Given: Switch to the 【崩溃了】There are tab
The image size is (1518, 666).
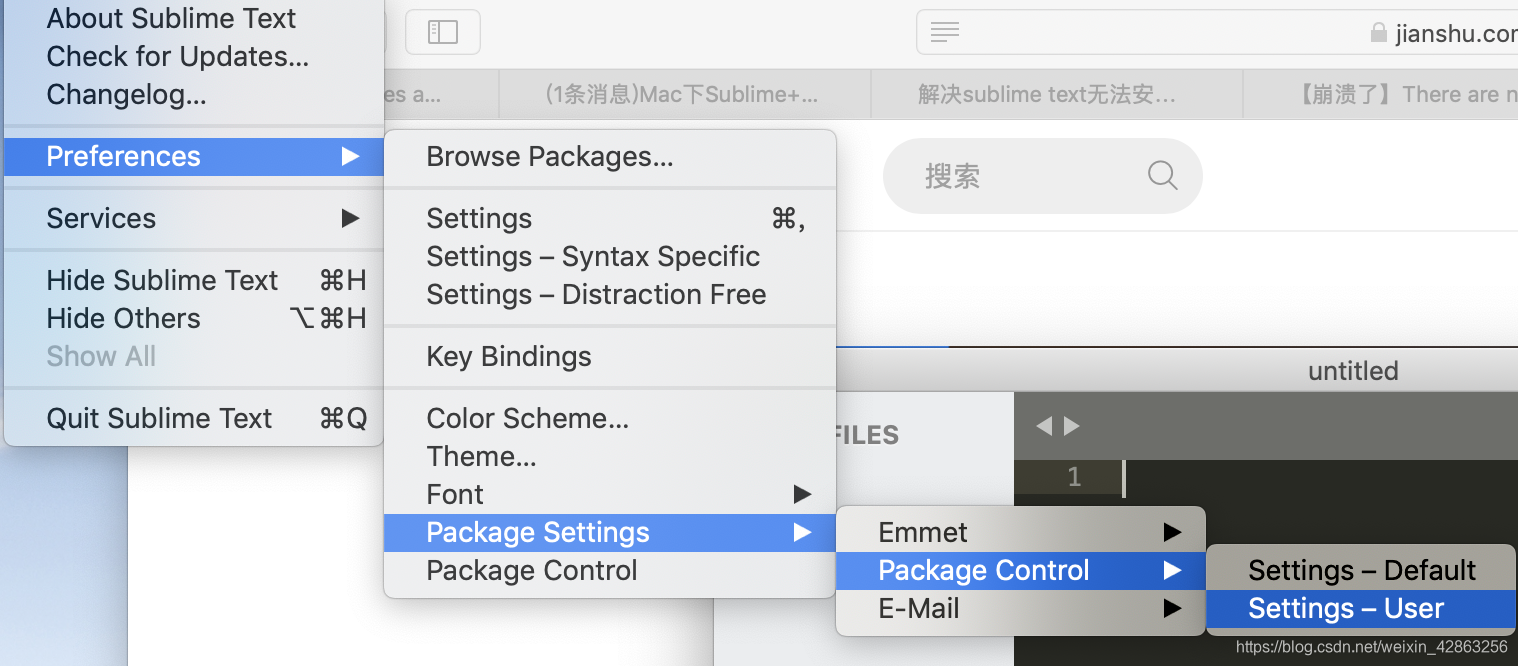Looking at the screenshot, I should click(1381, 95).
